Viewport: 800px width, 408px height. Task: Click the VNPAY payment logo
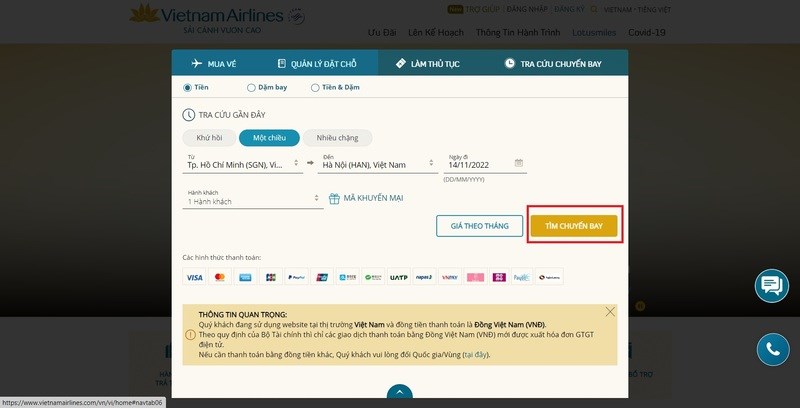pos(449,277)
